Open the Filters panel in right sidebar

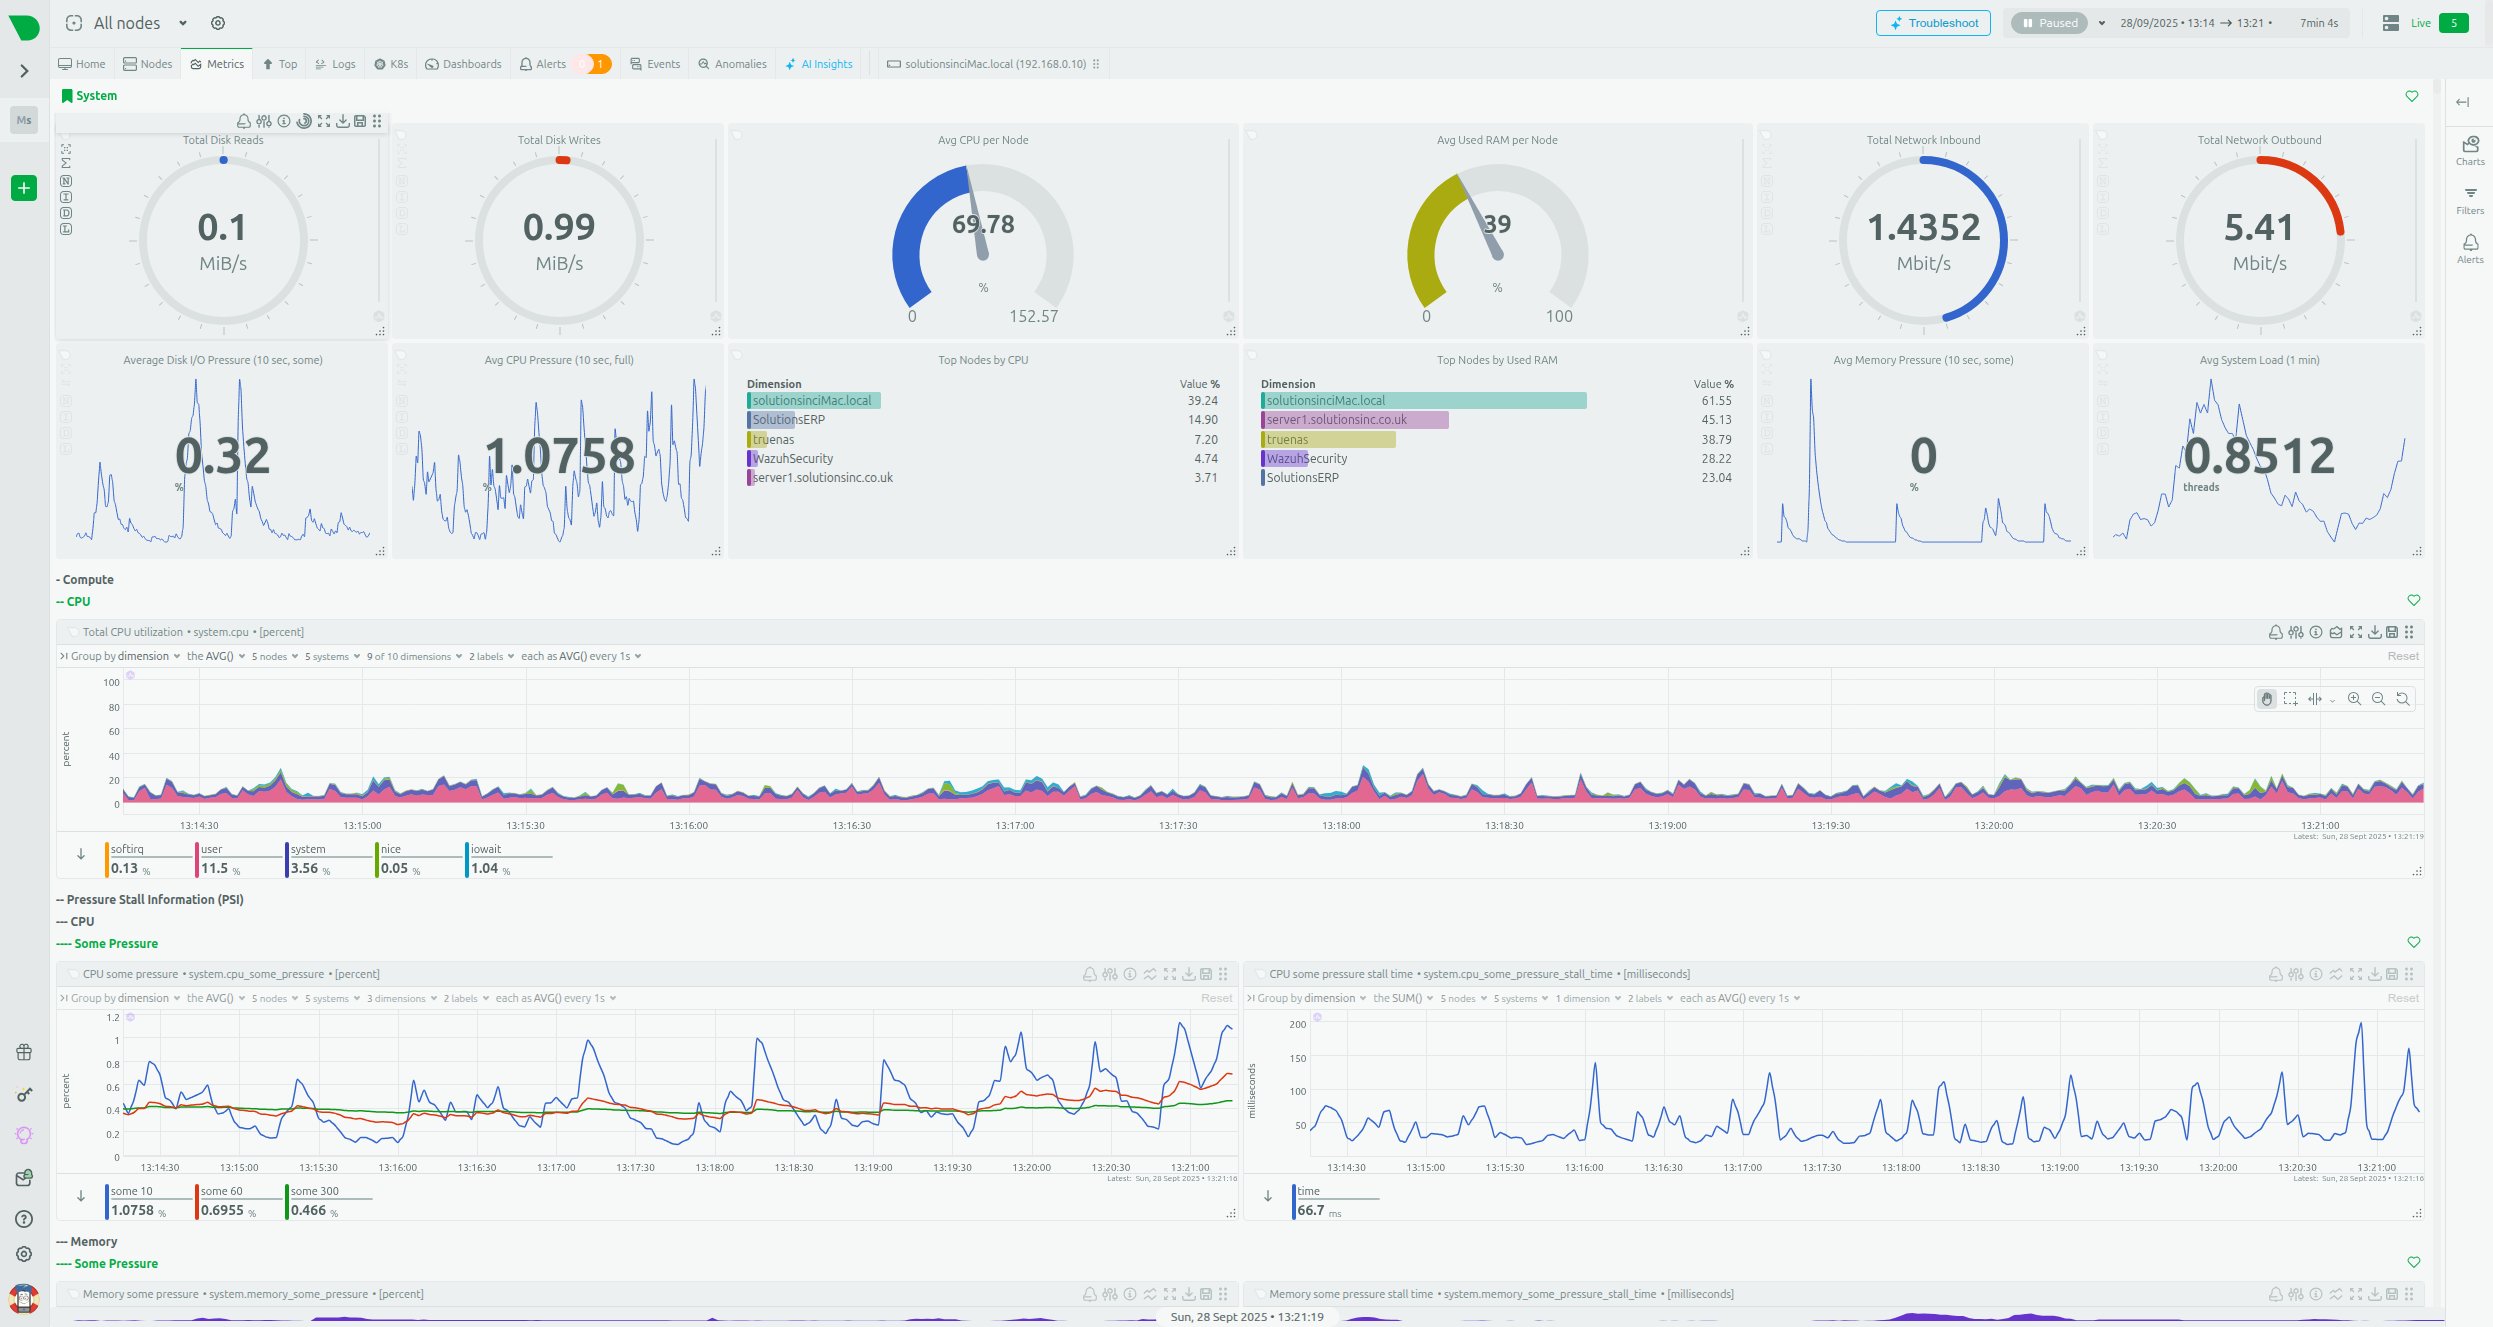tap(2469, 200)
